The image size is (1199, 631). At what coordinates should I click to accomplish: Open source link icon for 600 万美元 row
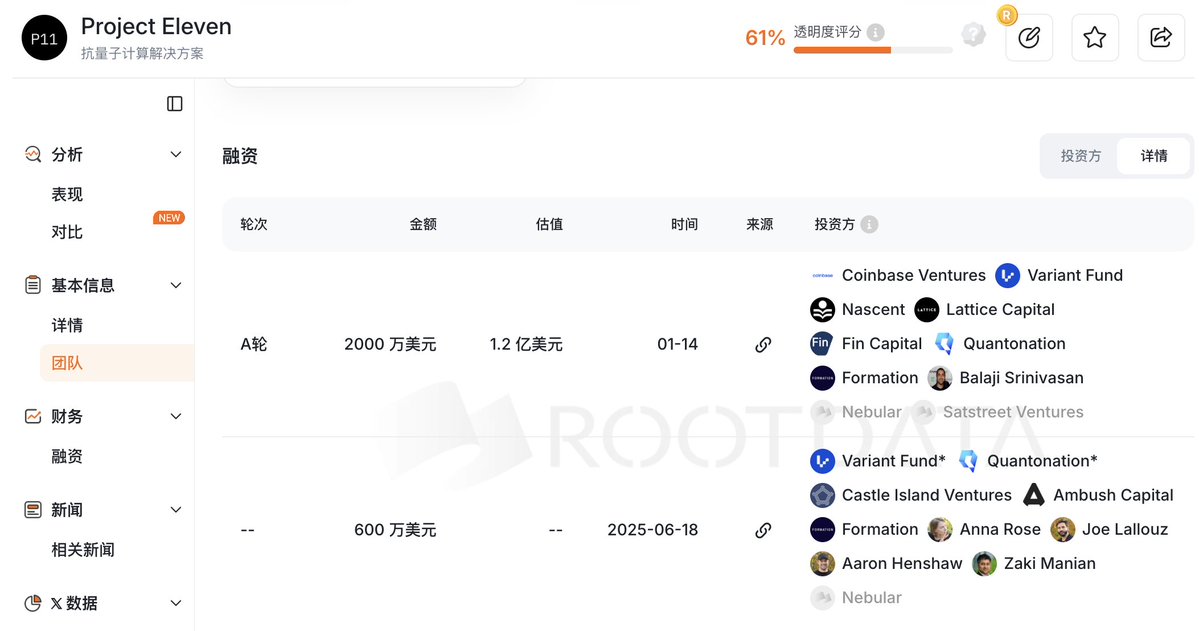(x=762, y=530)
